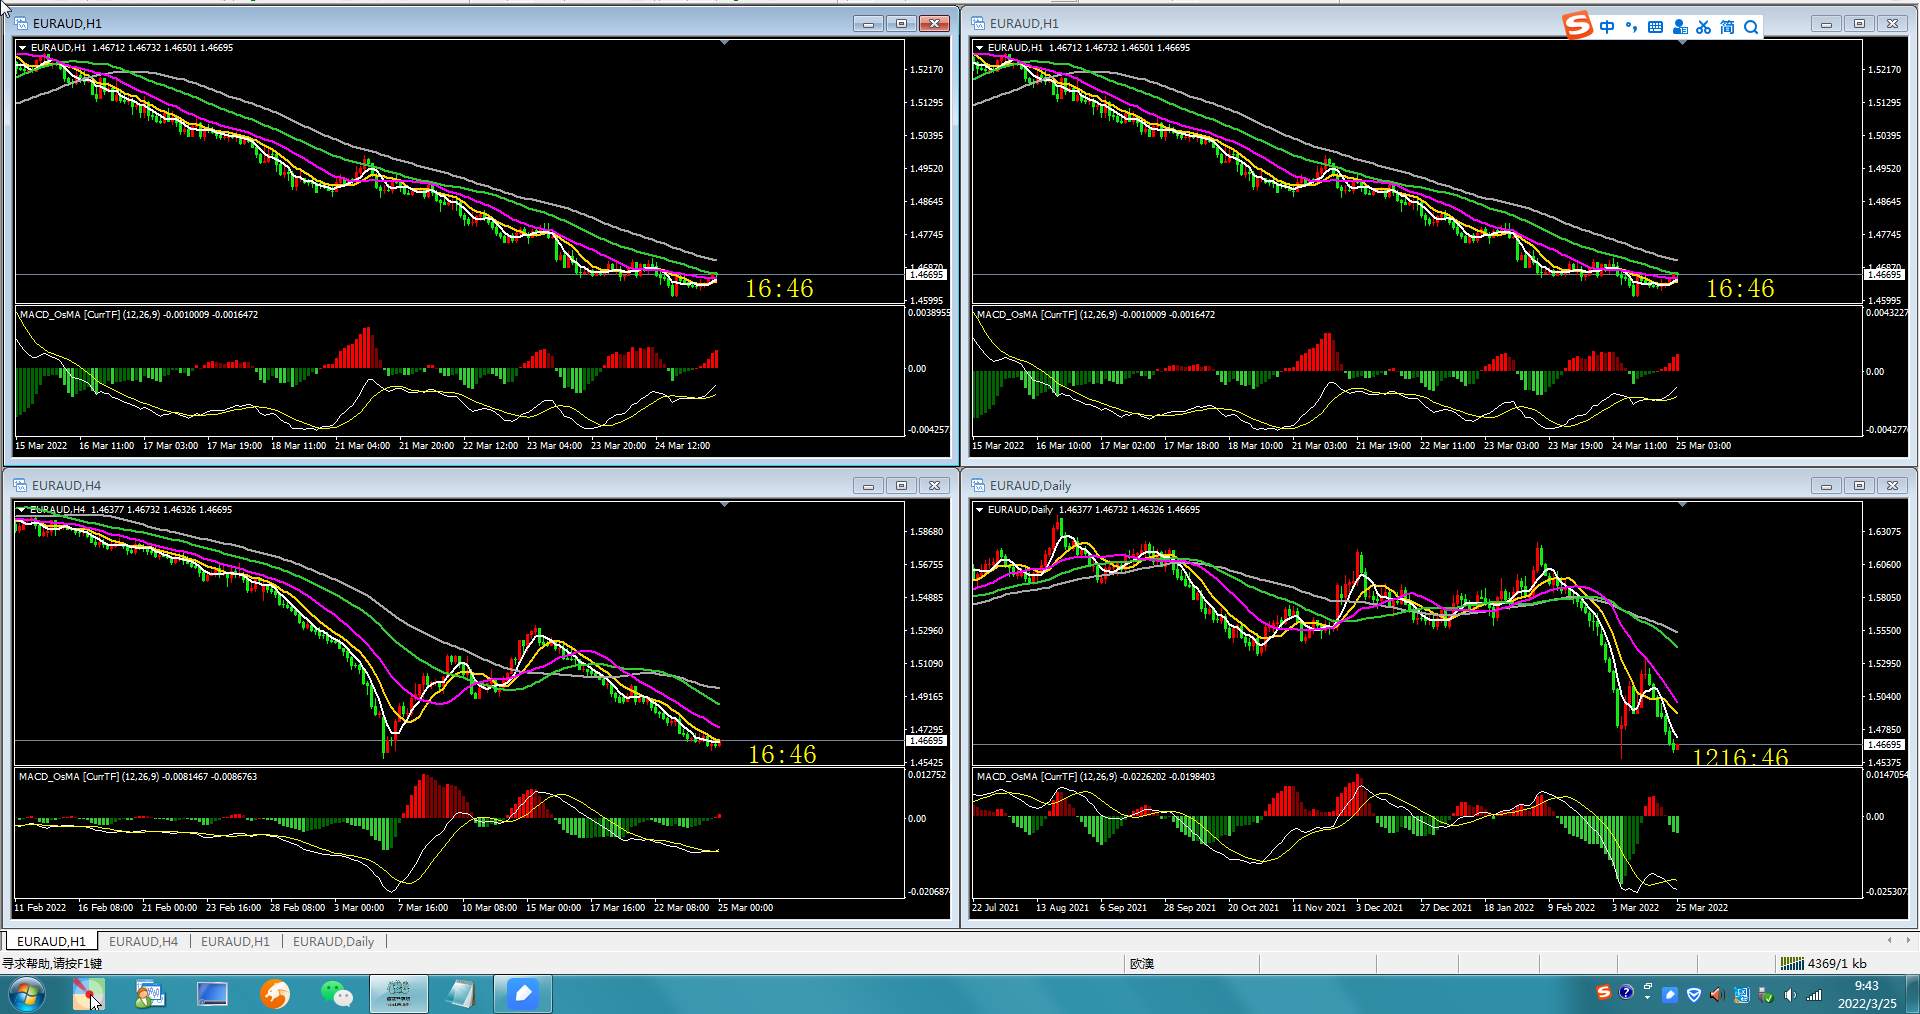This screenshot has height=1014, width=1920.
Task: Click the Show desktop button
Action: pyautogui.click(x=1912, y=994)
